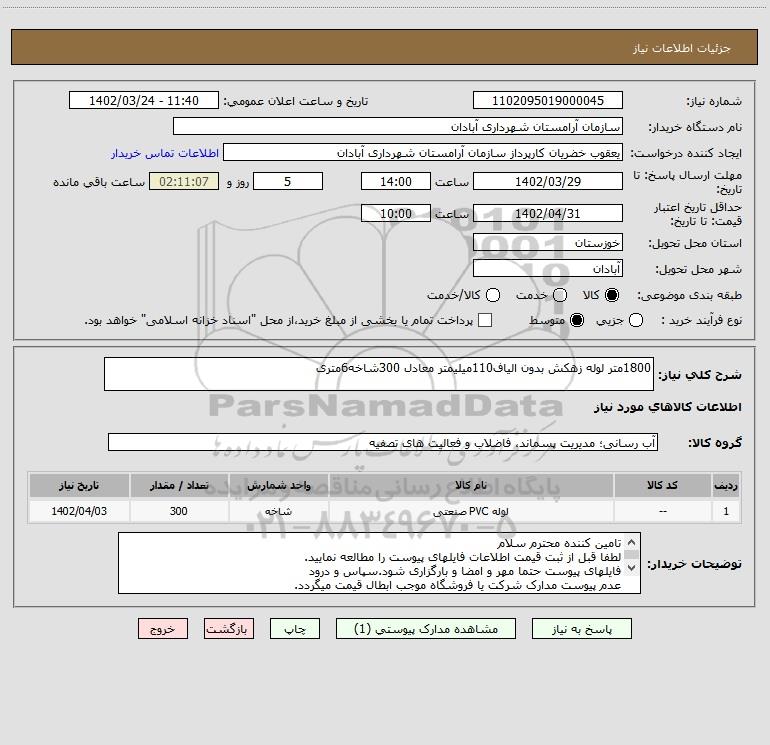Click the بازگشت back button
Image resolution: width=770 pixels, height=745 pixels.
coord(229,629)
